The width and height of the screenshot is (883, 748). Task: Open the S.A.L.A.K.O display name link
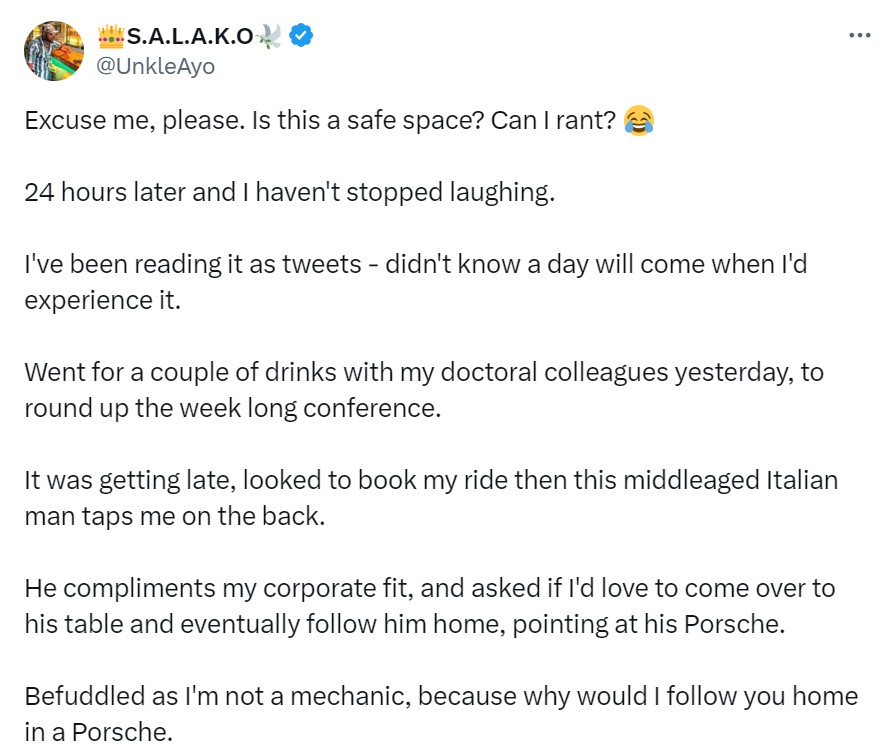point(192,37)
